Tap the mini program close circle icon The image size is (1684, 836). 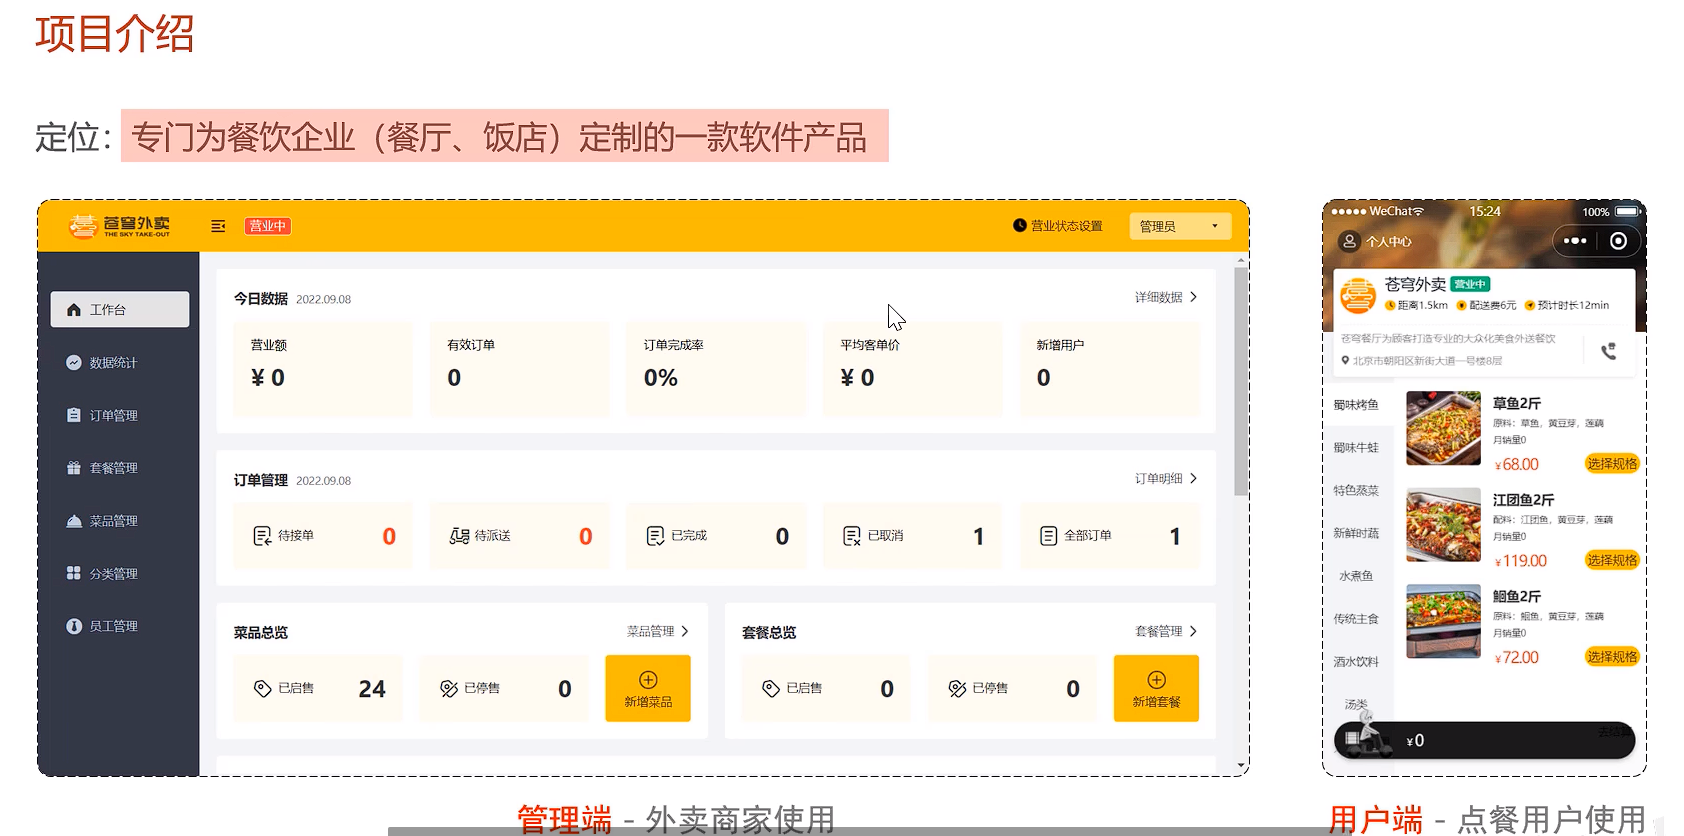tap(1618, 241)
